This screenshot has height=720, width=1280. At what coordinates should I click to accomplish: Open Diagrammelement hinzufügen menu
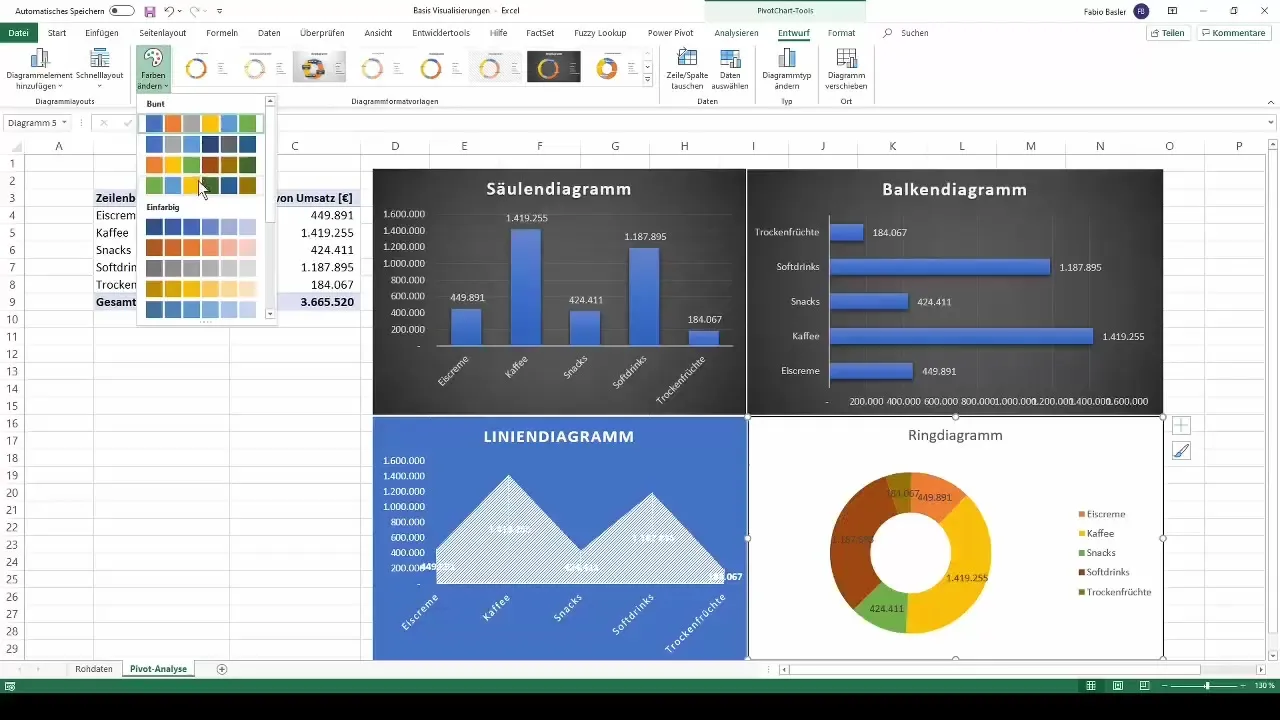coord(41,69)
